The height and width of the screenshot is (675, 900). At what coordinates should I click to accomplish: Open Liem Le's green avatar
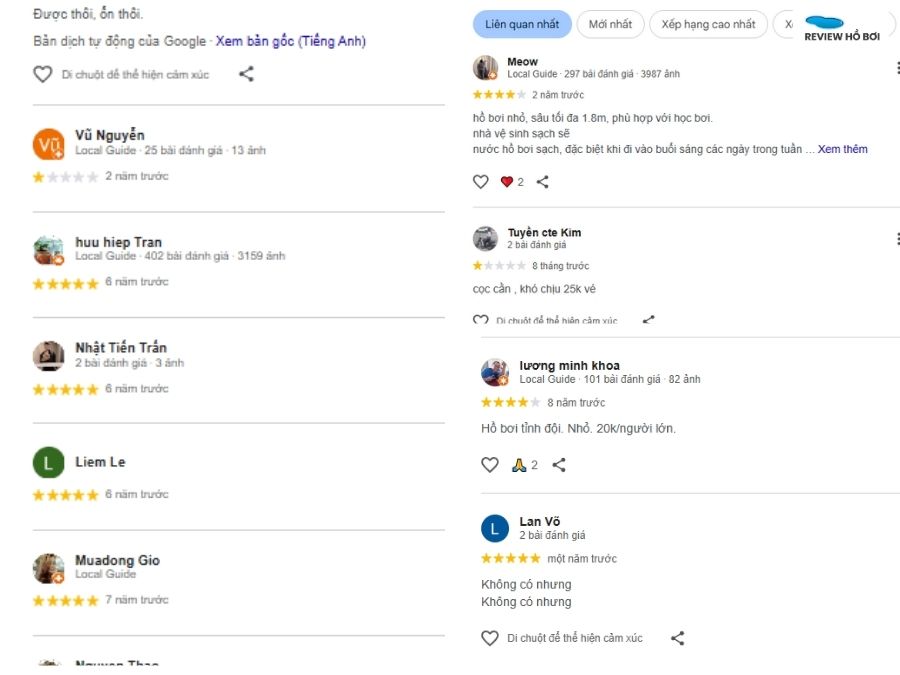(x=49, y=463)
